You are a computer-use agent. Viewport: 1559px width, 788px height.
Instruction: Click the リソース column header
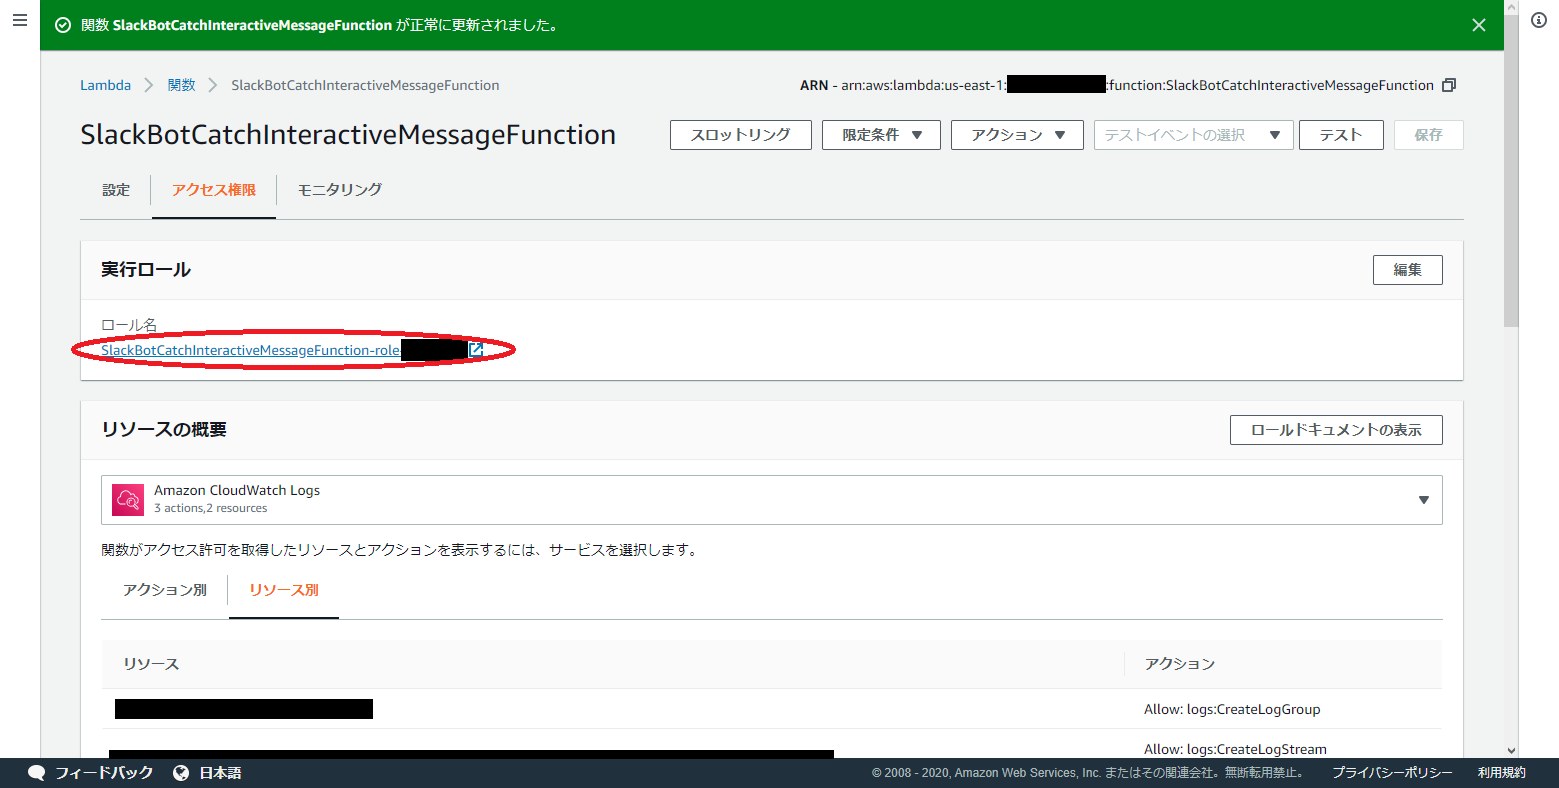(151, 664)
